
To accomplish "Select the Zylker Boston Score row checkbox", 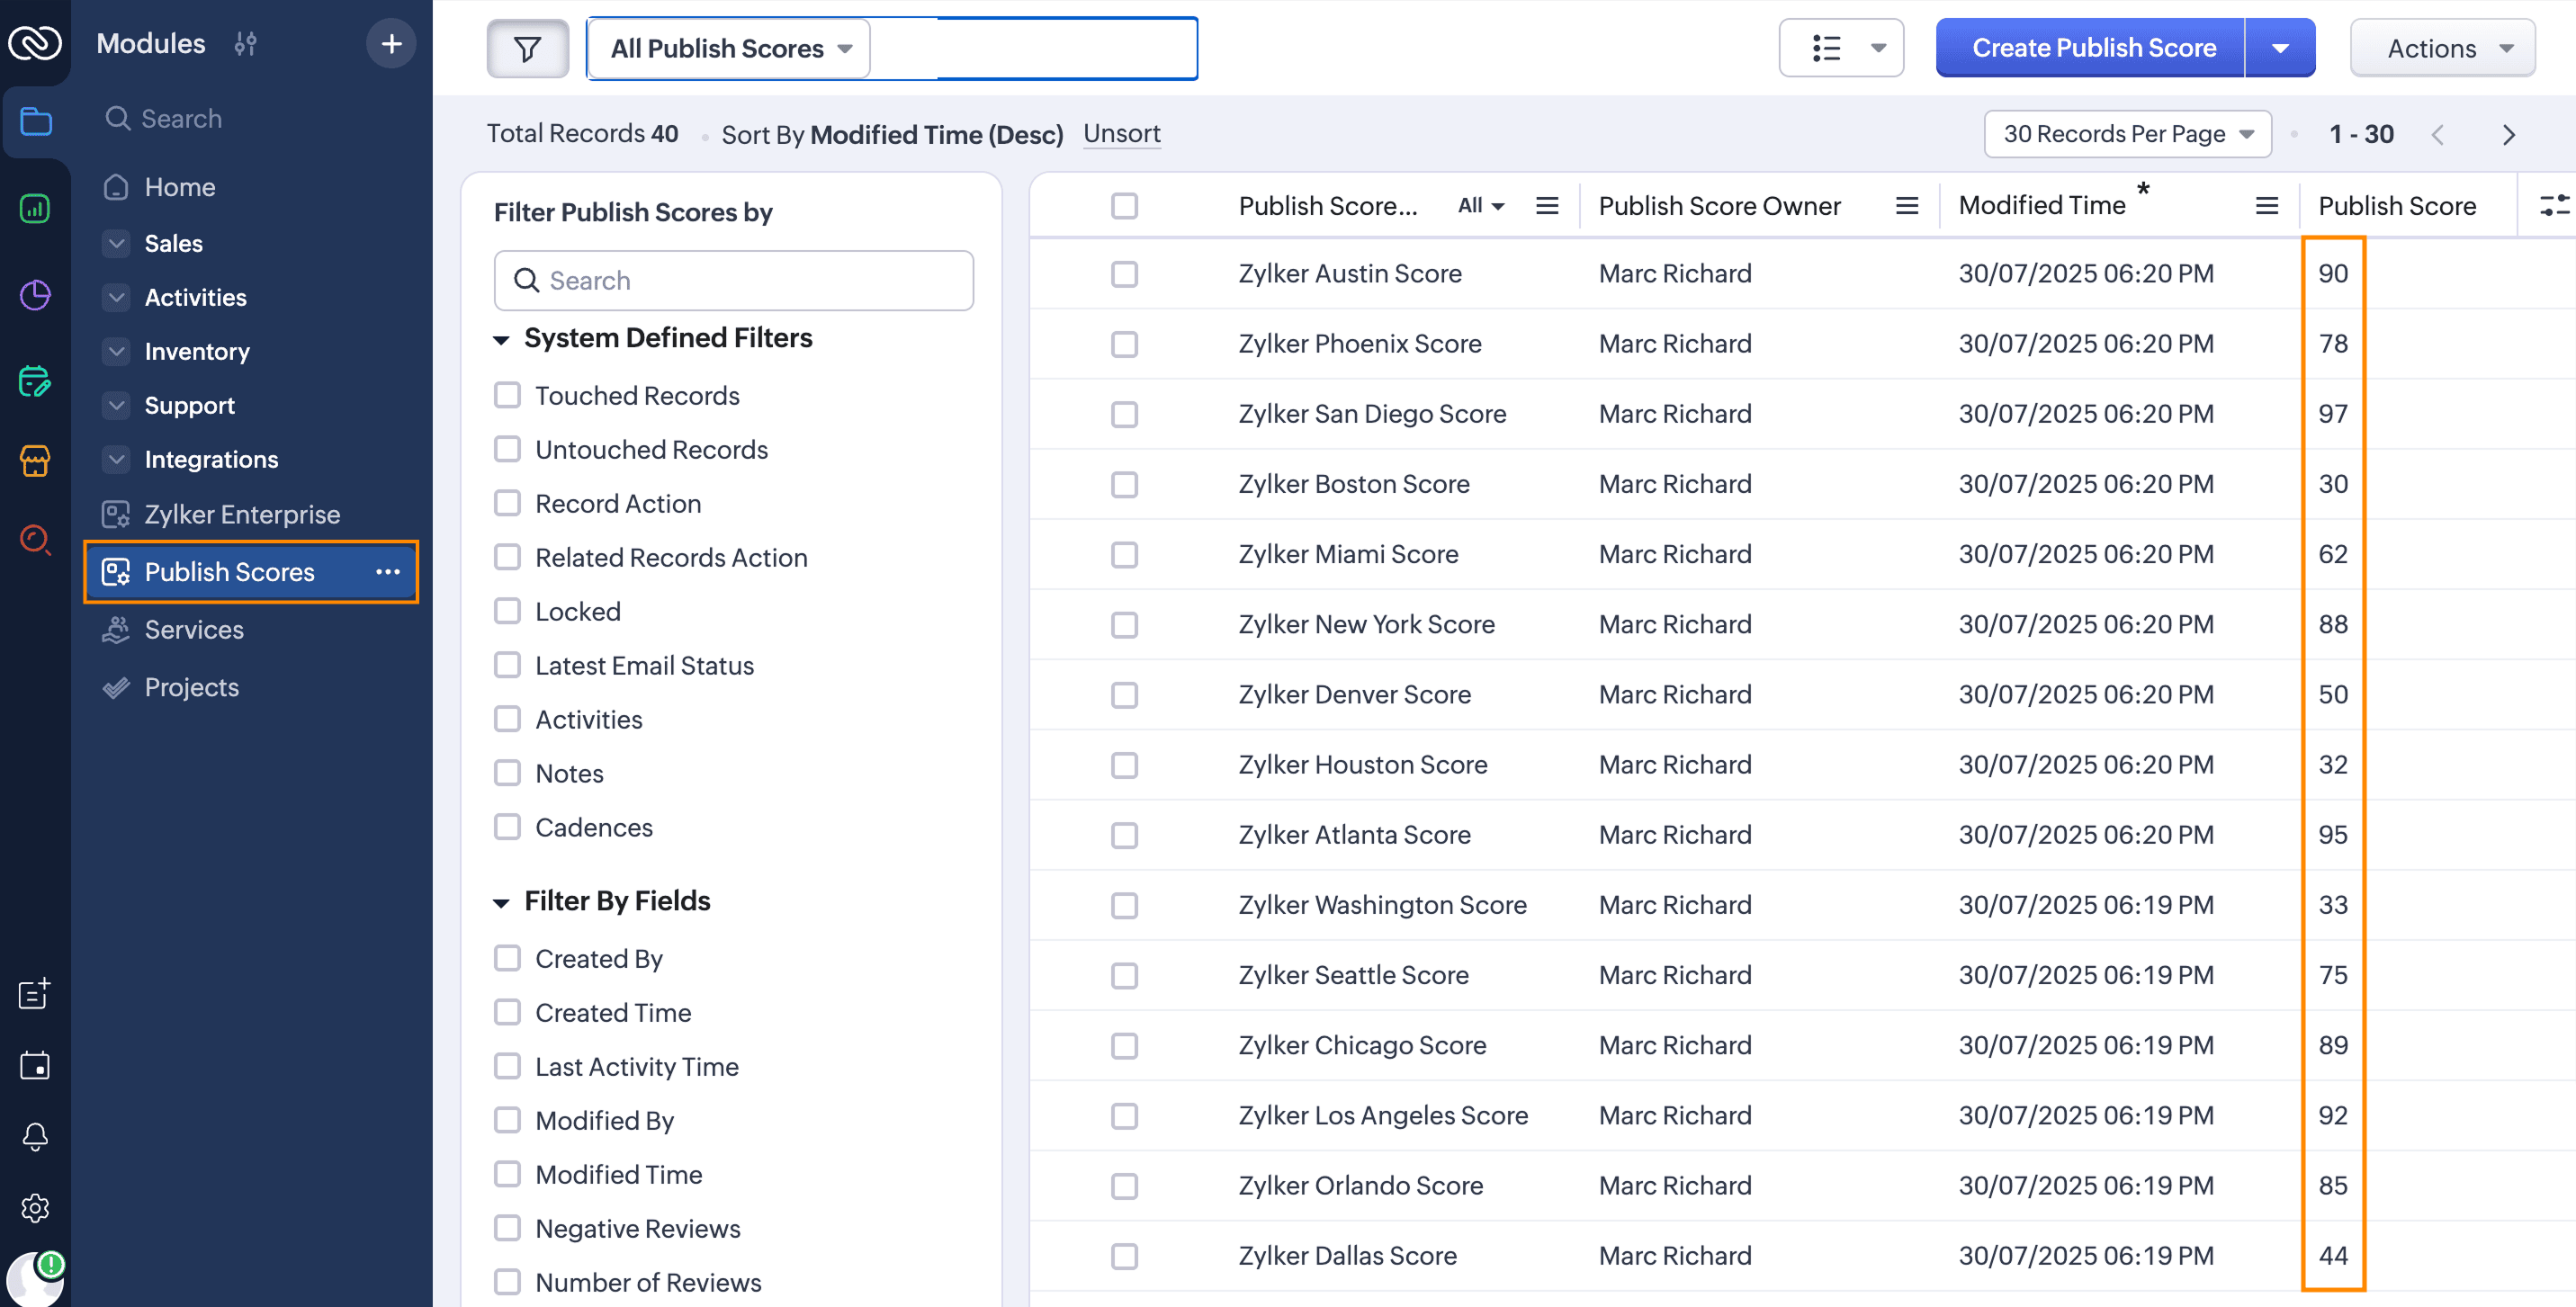I will point(1124,485).
